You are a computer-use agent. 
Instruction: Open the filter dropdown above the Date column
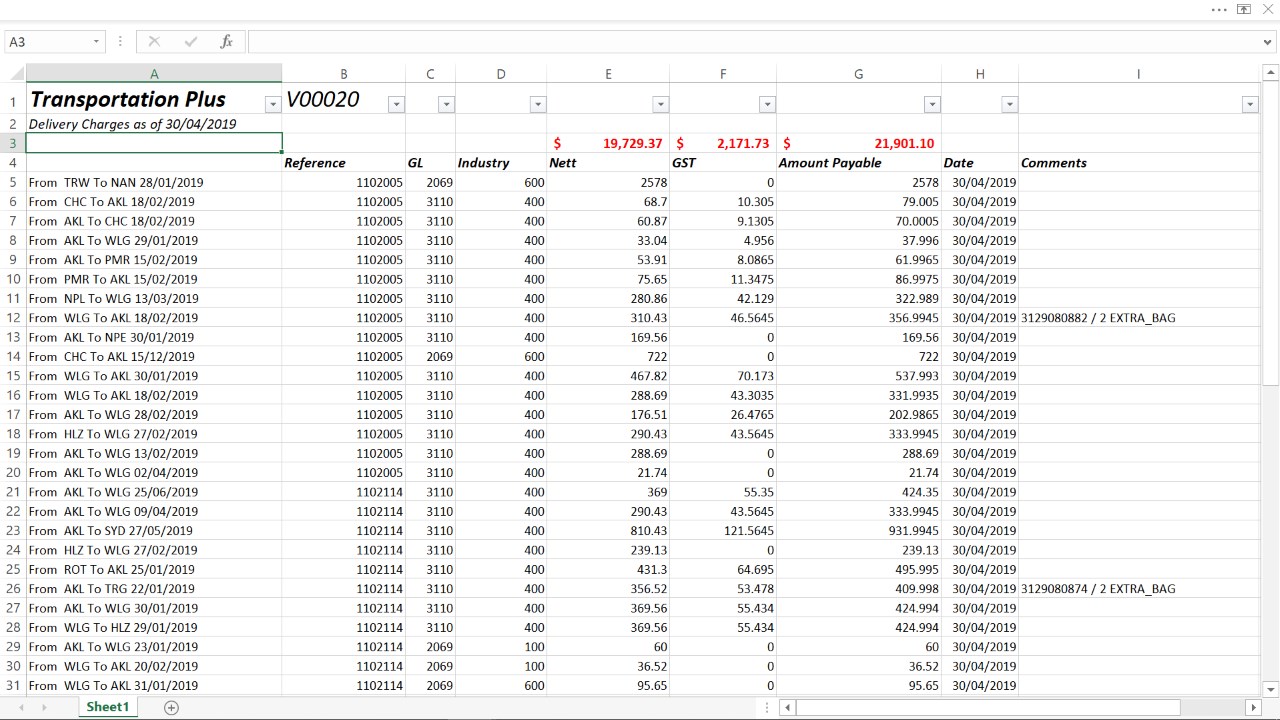[x=1009, y=103]
